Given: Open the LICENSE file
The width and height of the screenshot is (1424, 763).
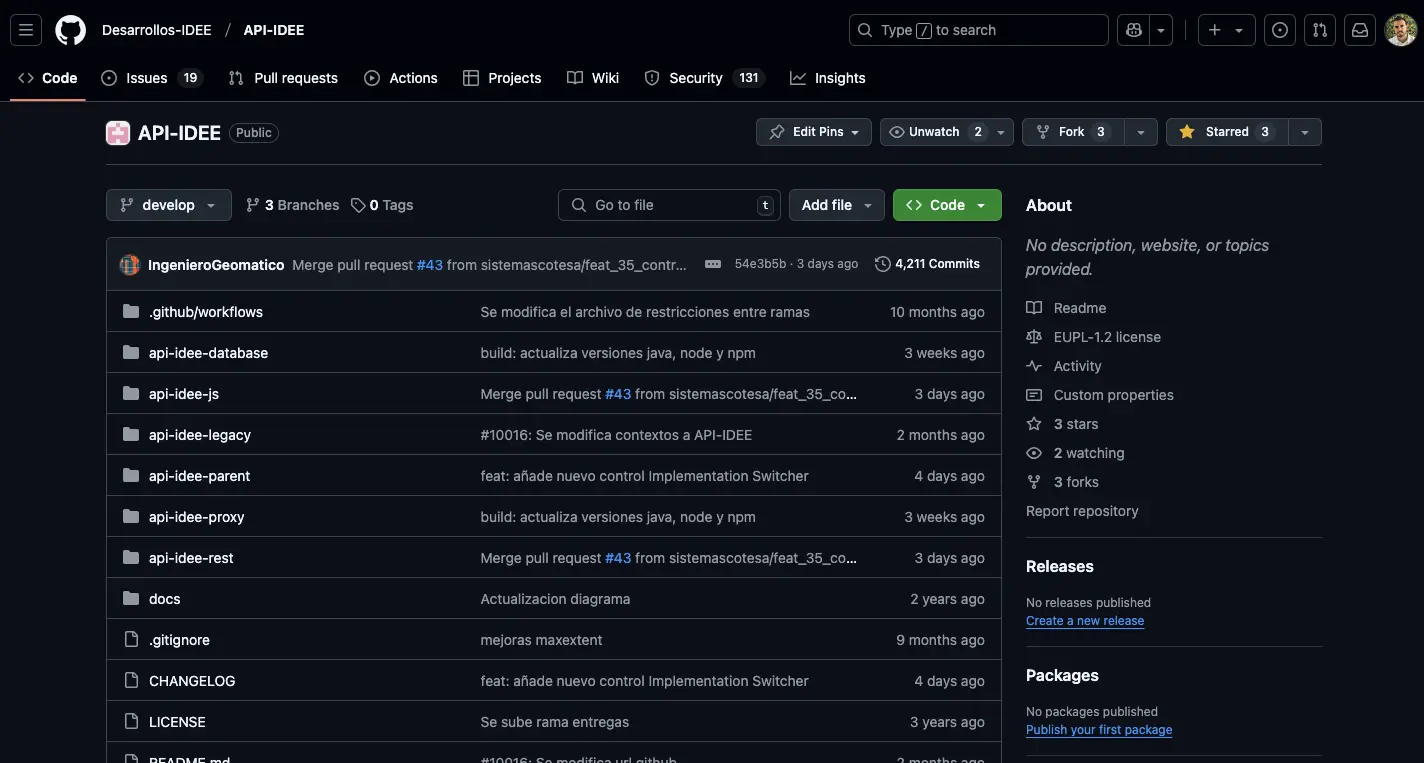Looking at the screenshot, I should tap(177, 722).
